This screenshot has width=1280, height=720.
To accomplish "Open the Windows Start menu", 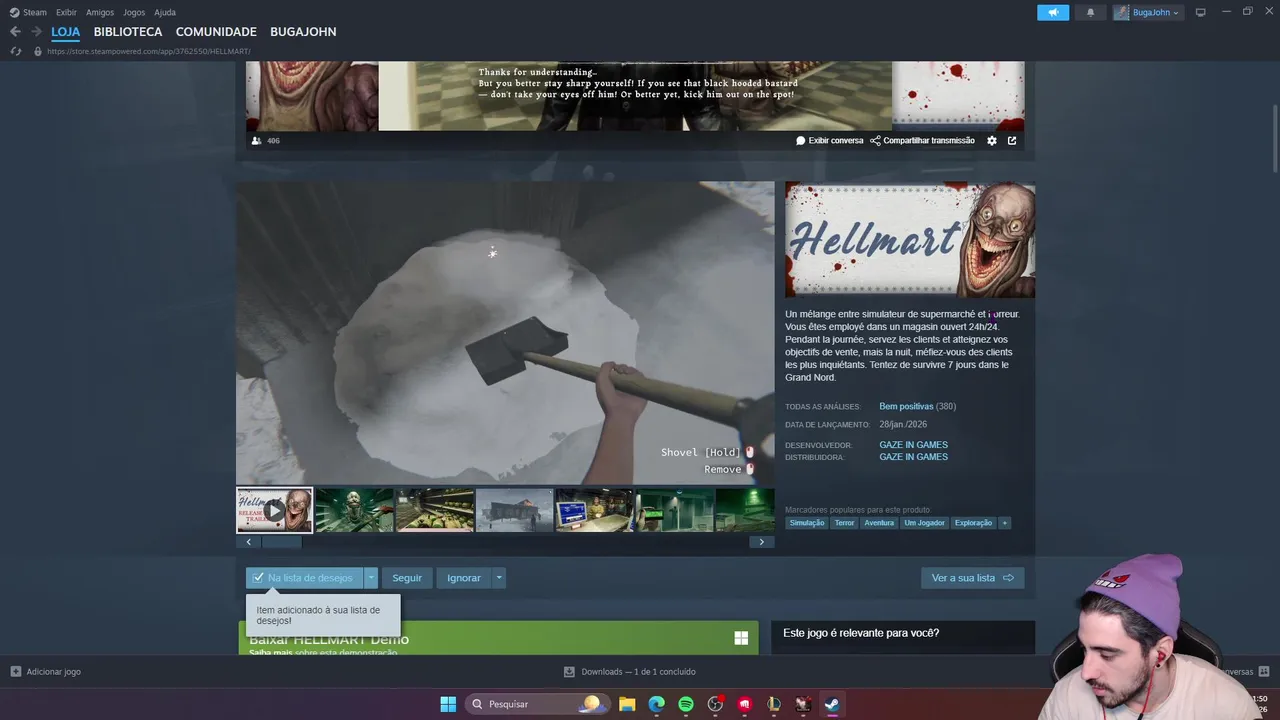I will 448,704.
